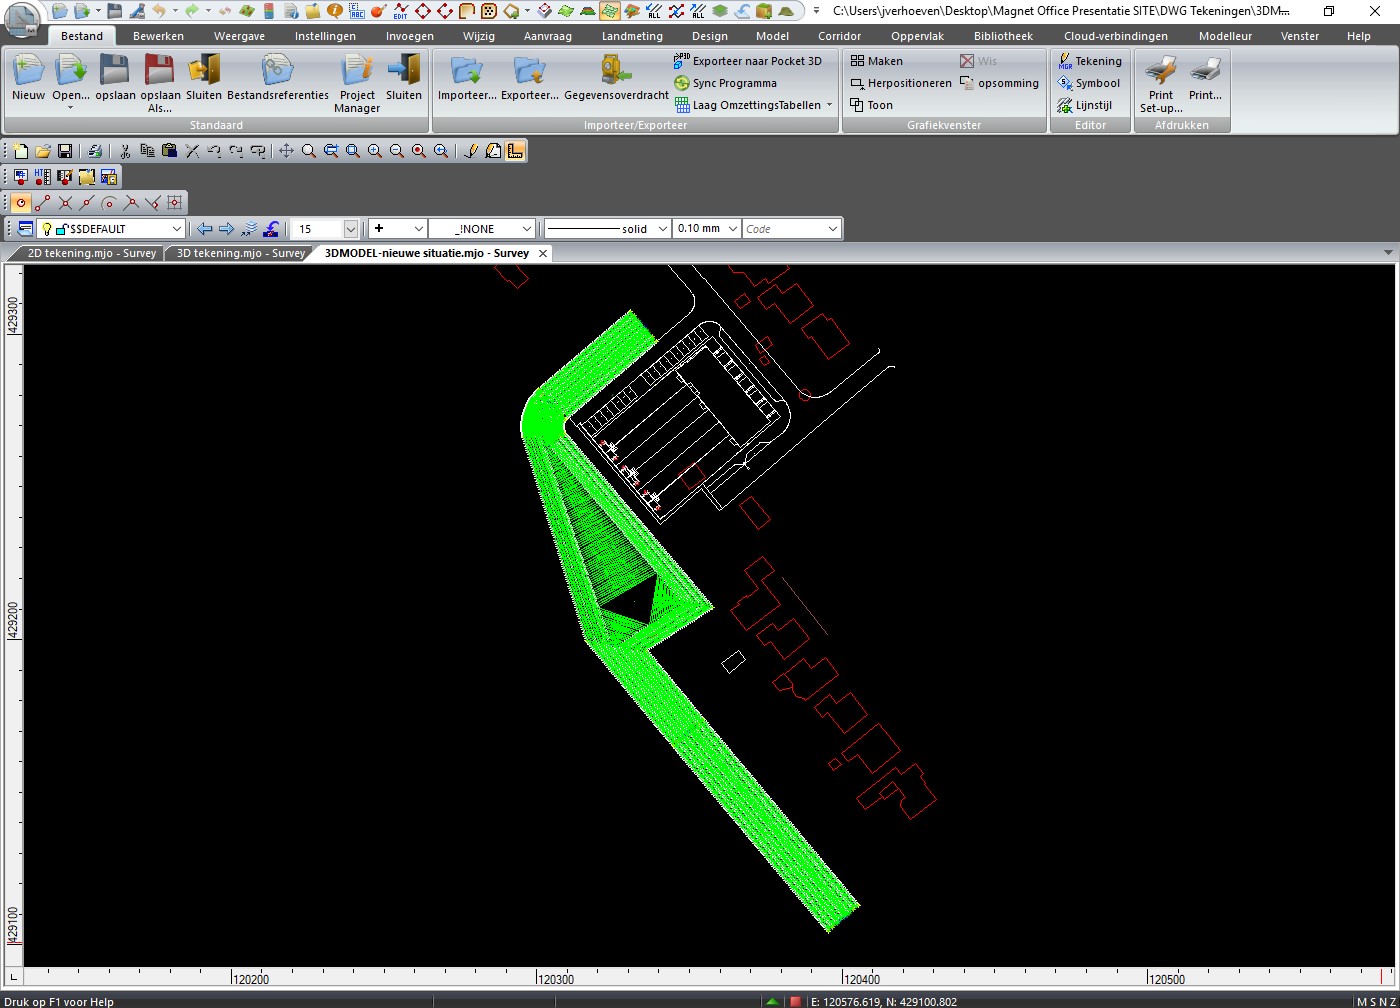
Task: Switch to the 2D tekening.mjo tab
Action: (91, 253)
